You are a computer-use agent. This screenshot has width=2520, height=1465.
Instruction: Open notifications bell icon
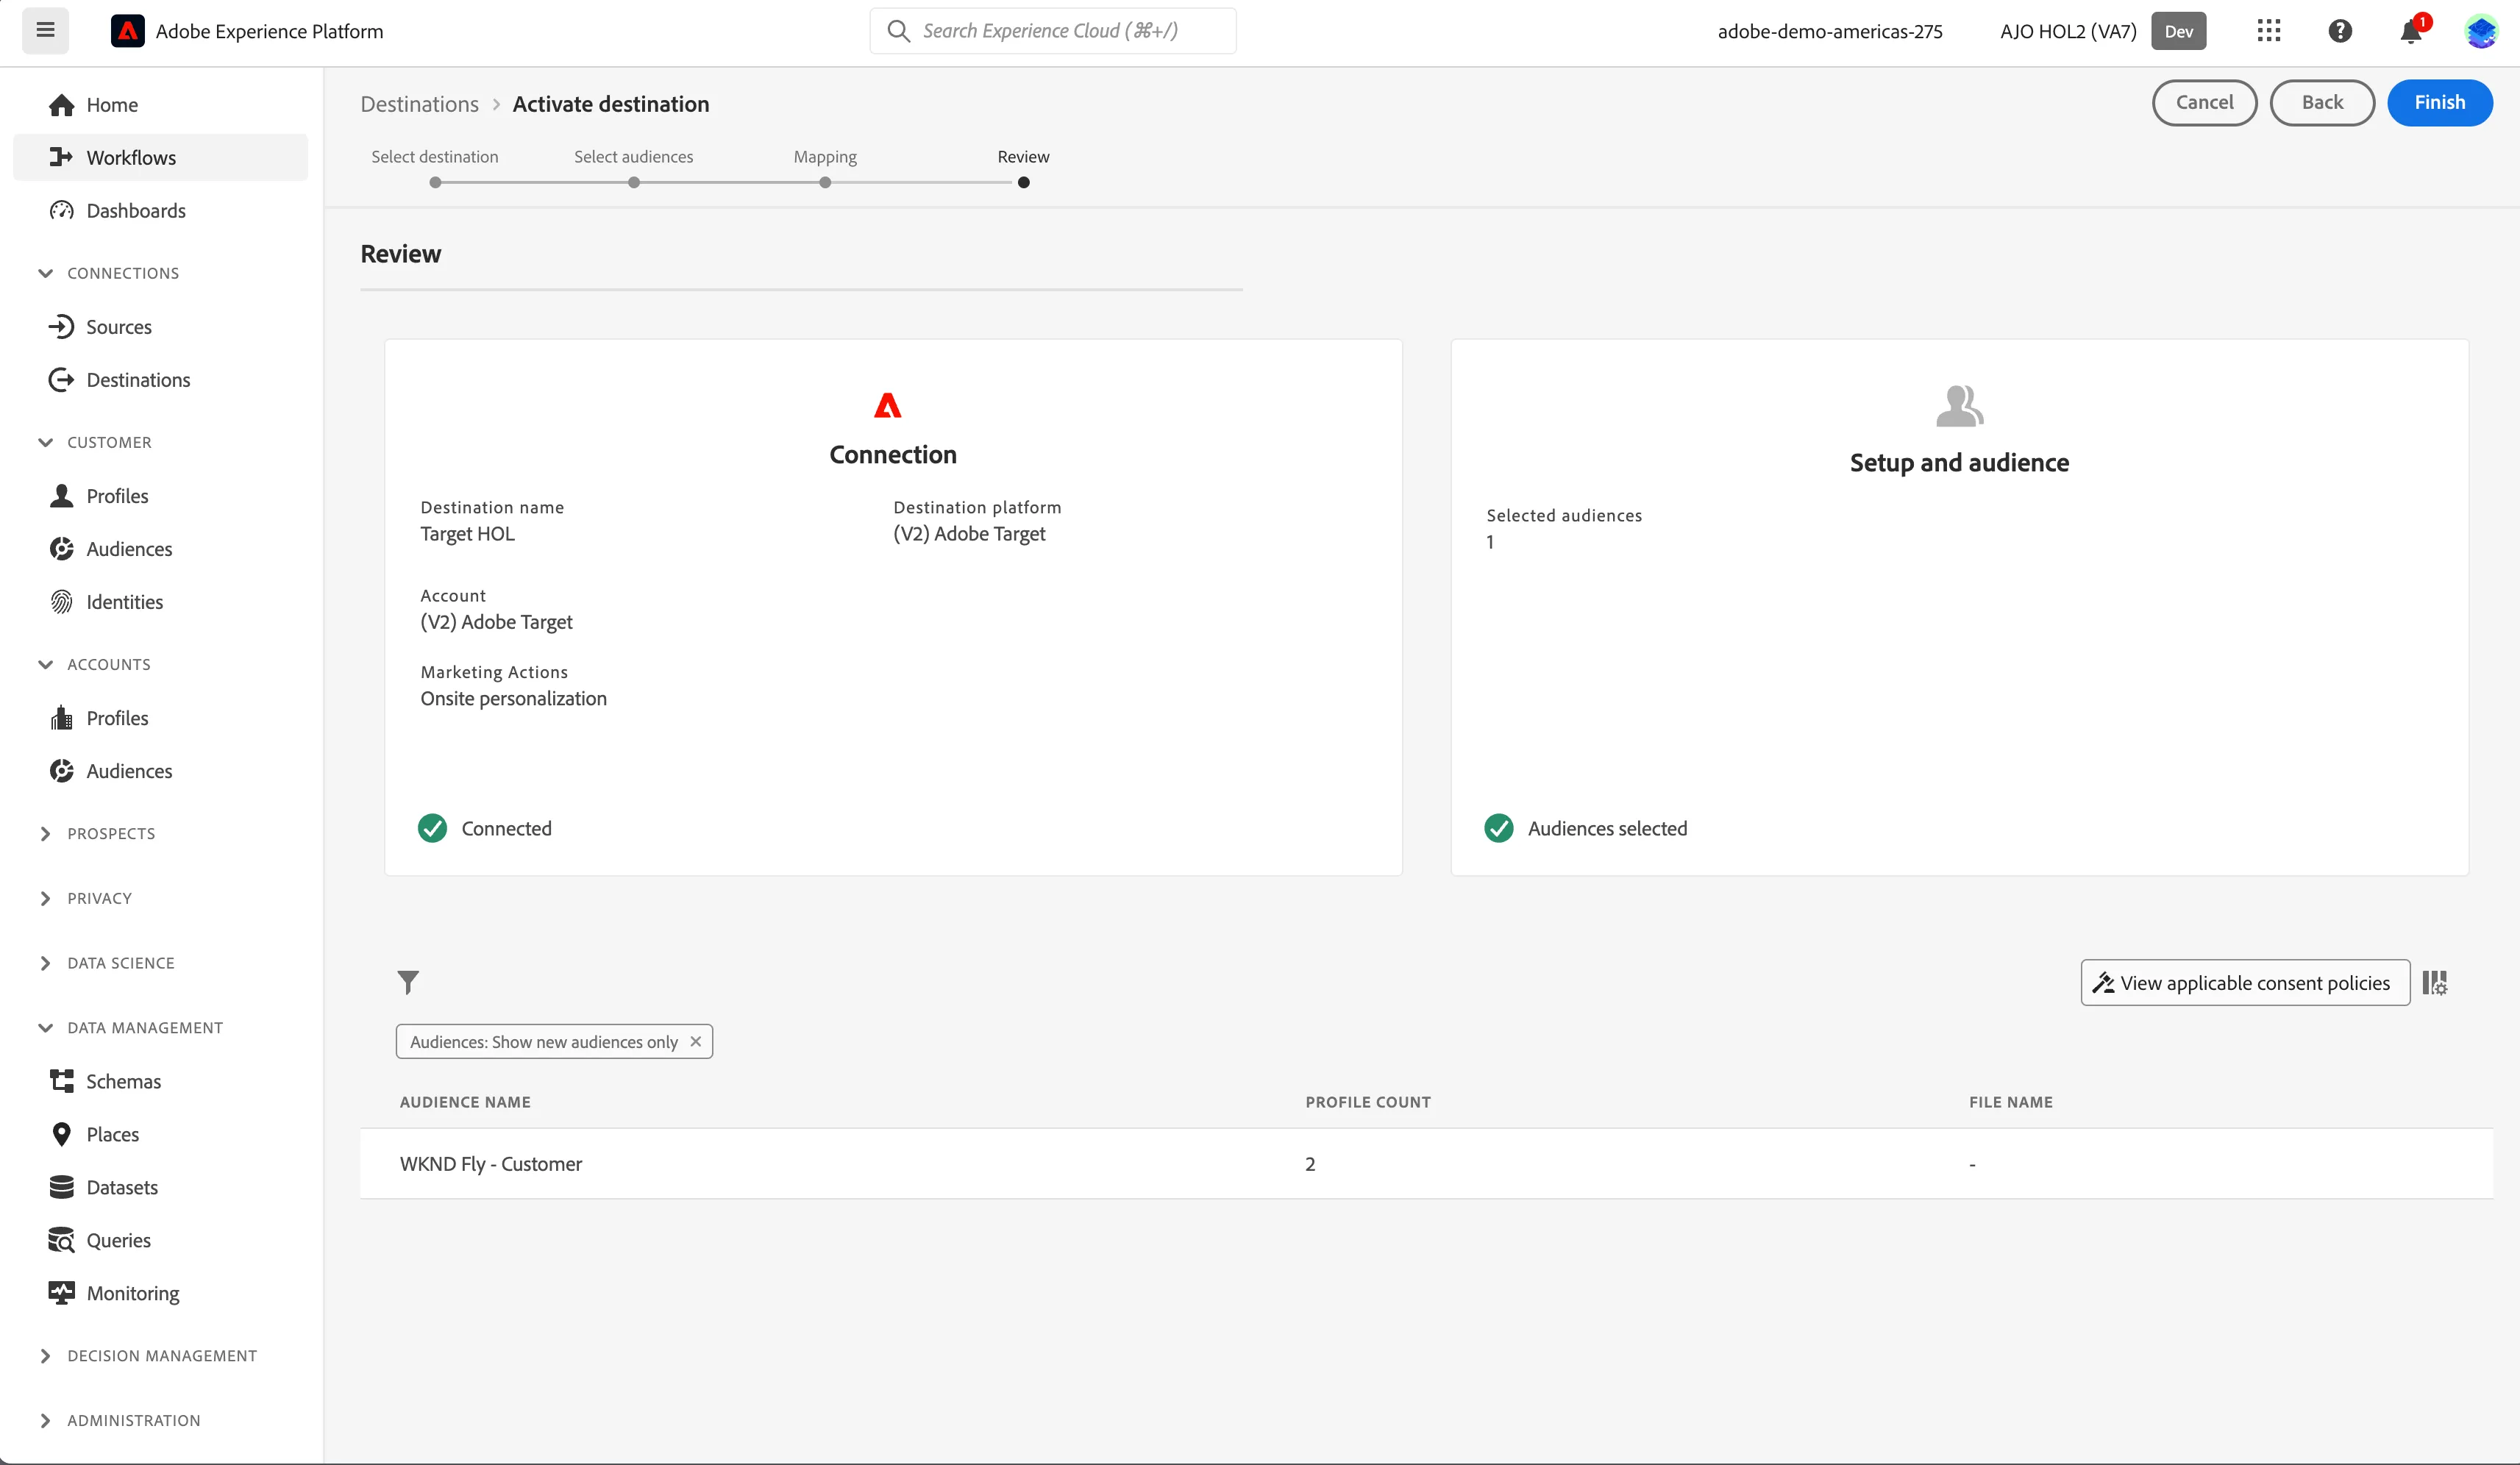point(2410,32)
